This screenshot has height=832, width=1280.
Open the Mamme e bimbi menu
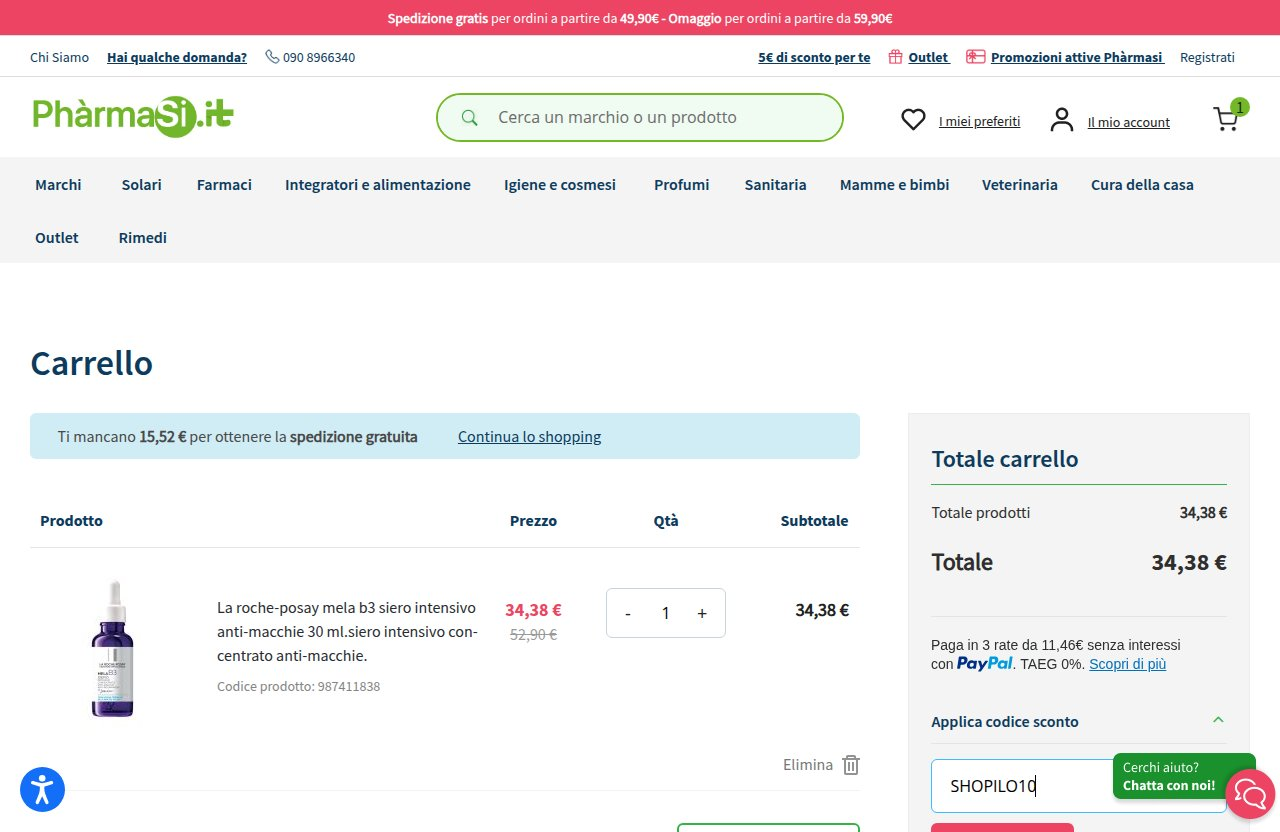(x=895, y=184)
